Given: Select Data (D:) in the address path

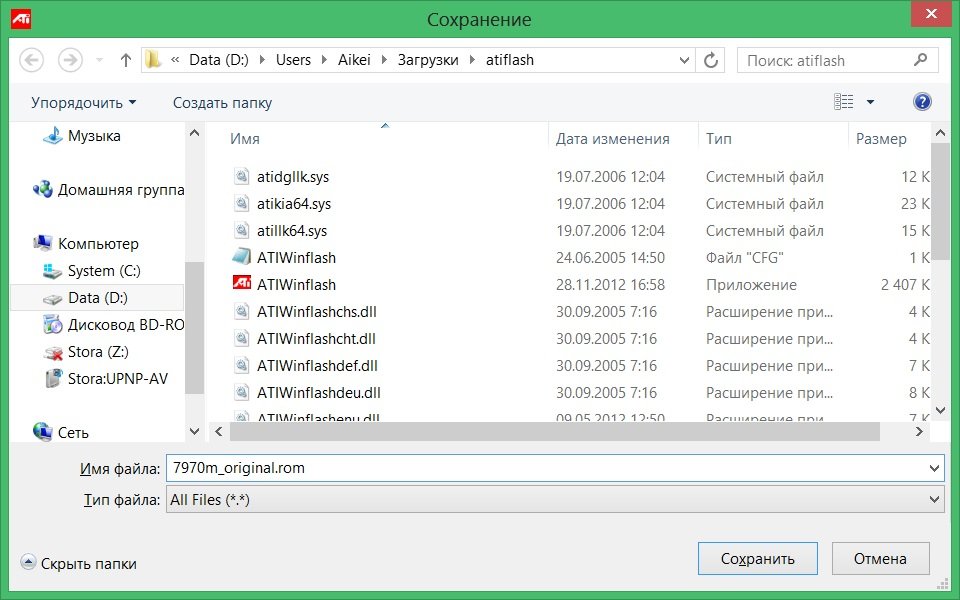Looking at the screenshot, I should (x=219, y=60).
